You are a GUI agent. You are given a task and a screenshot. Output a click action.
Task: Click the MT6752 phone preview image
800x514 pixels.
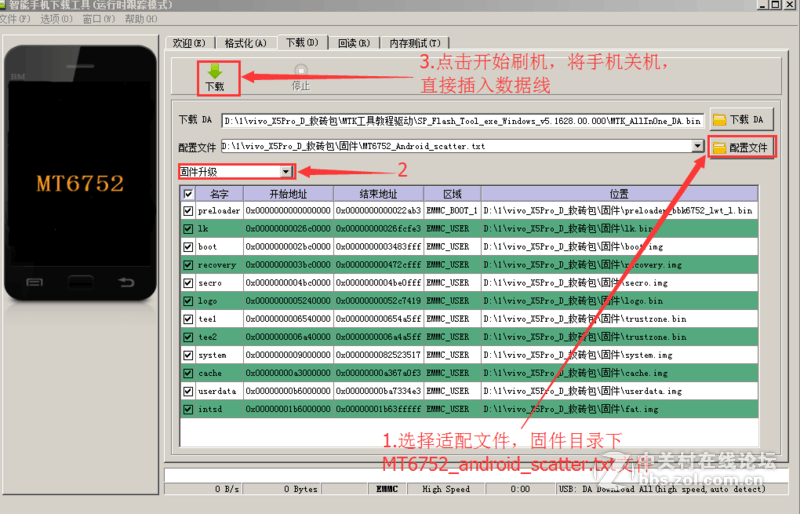pyautogui.click(x=81, y=174)
